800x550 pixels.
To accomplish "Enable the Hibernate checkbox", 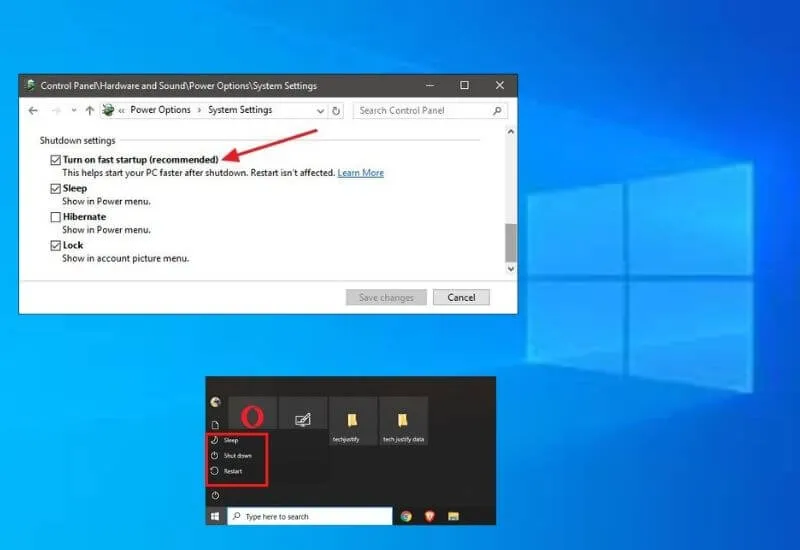I will (56, 217).
